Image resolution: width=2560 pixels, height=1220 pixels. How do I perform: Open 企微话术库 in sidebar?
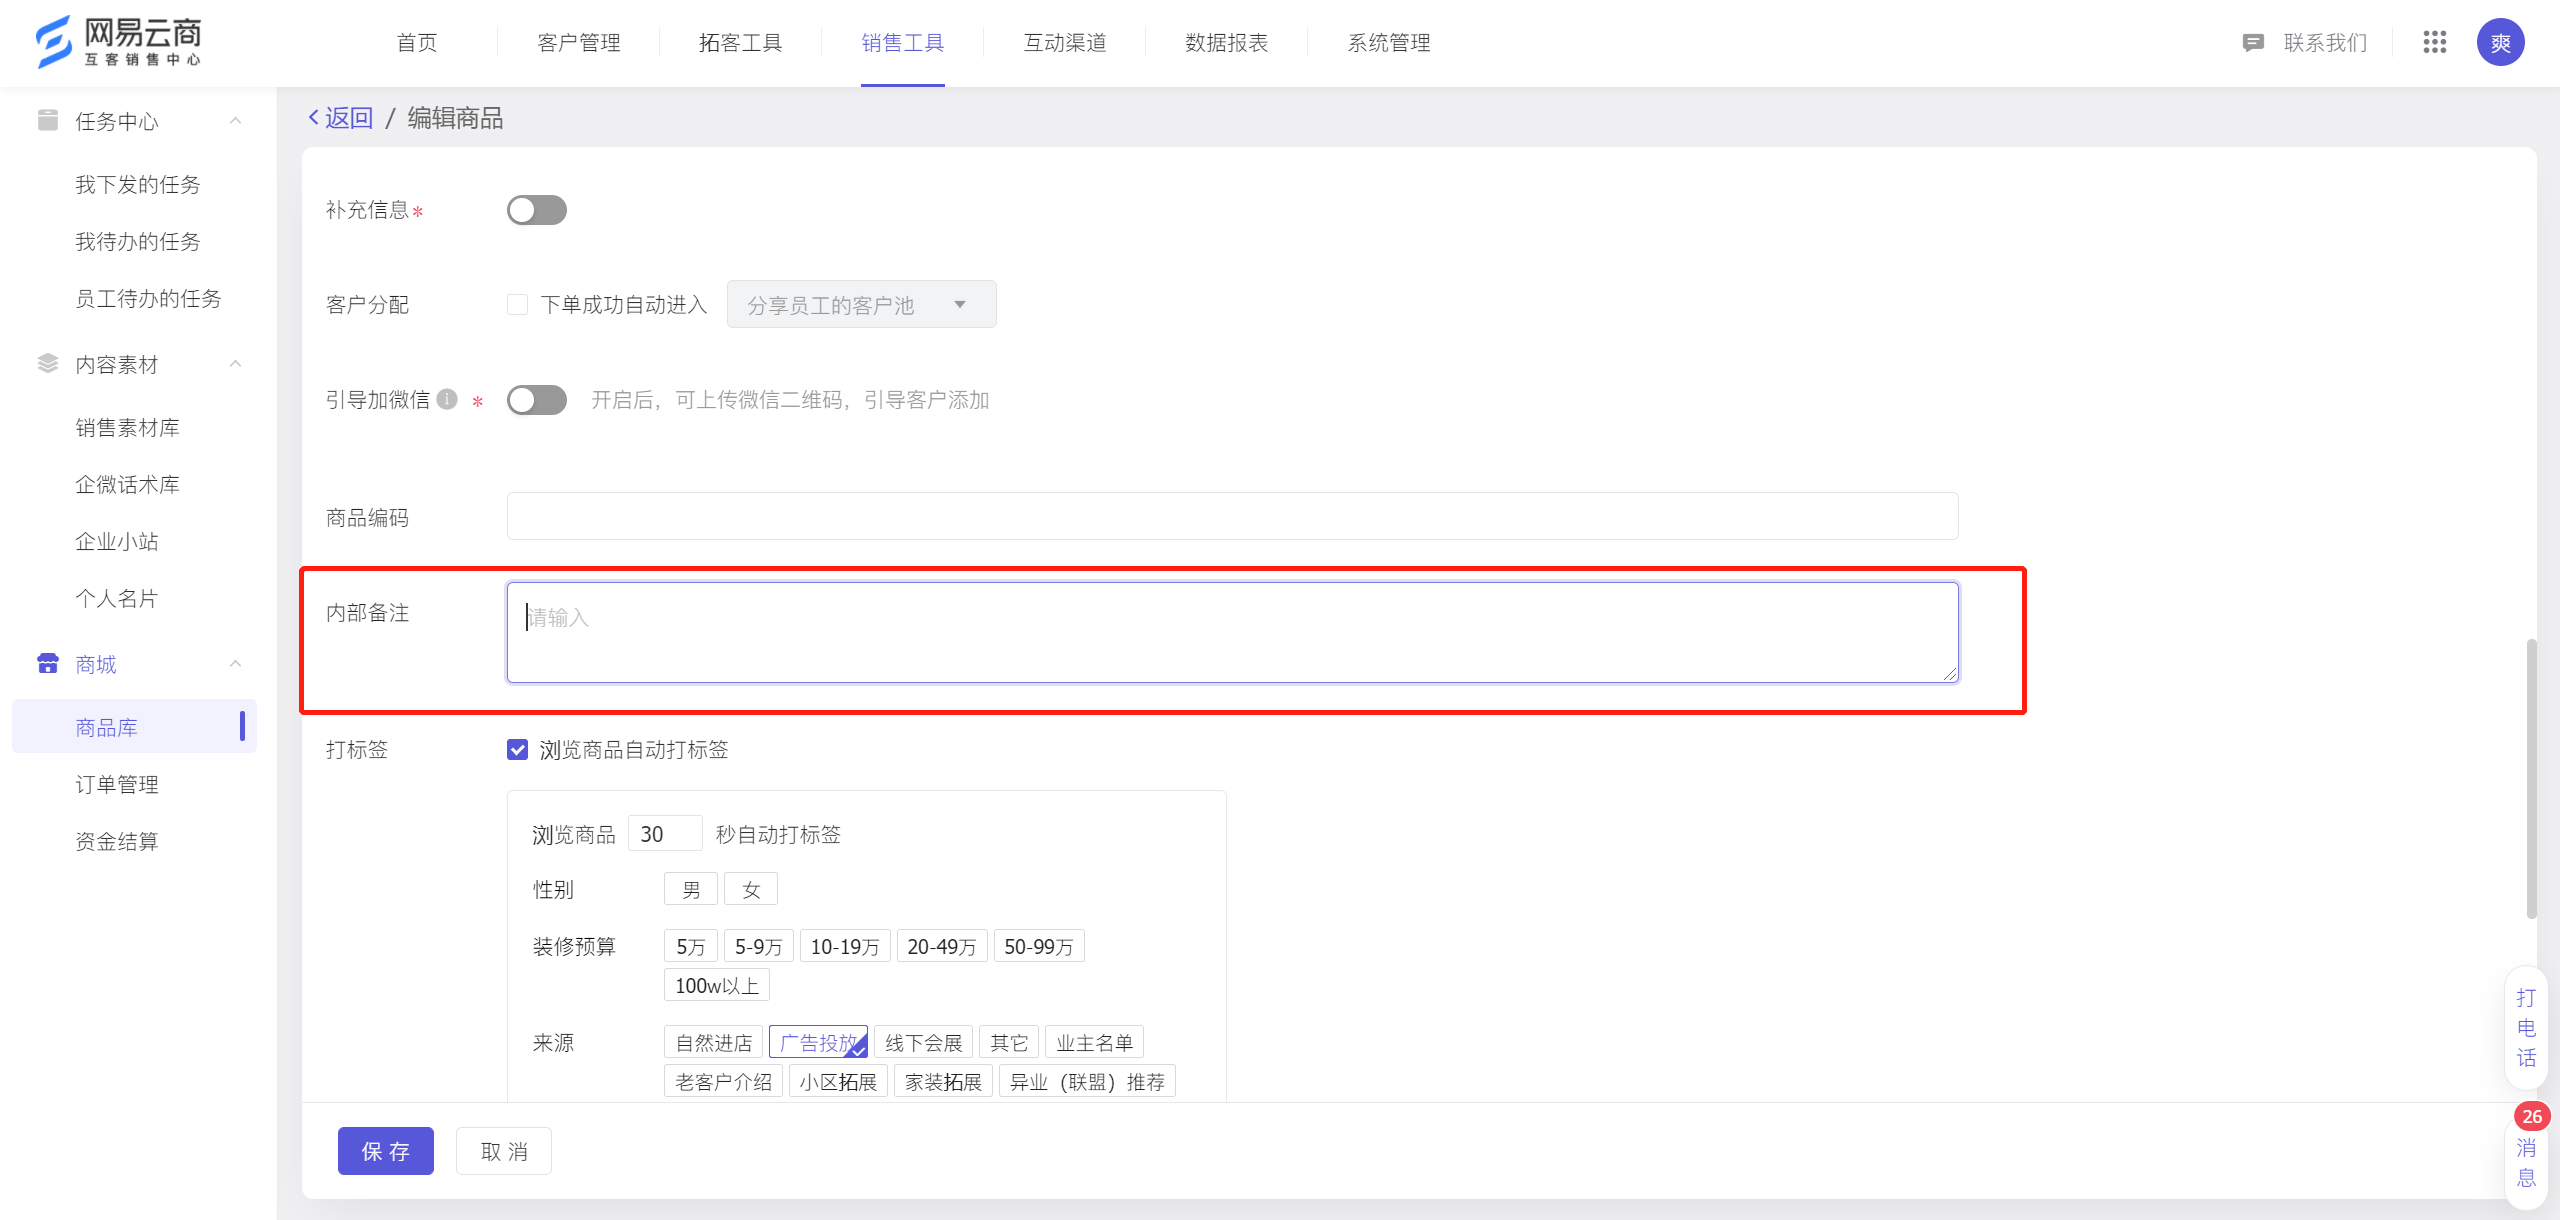click(127, 484)
